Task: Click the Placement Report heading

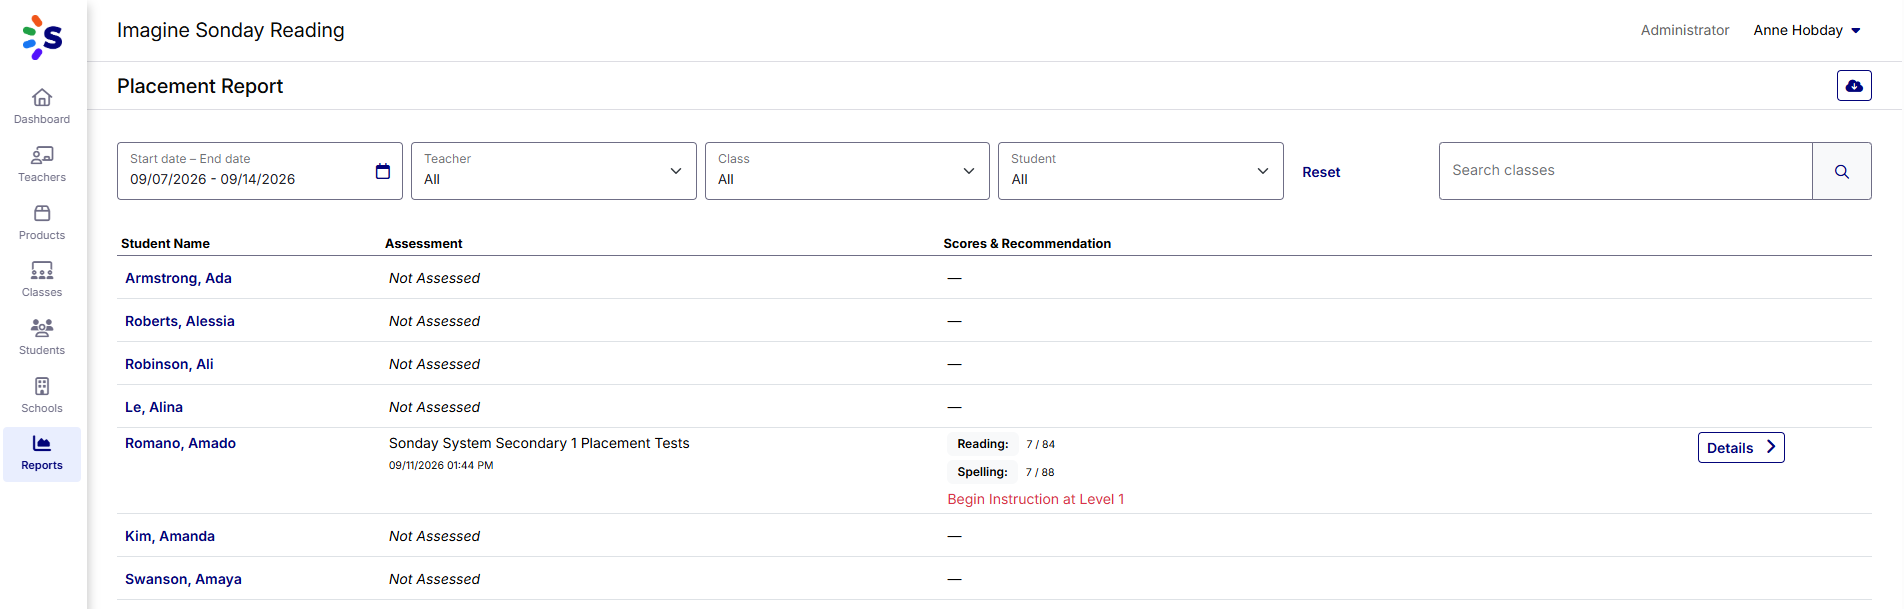Action: tap(200, 86)
